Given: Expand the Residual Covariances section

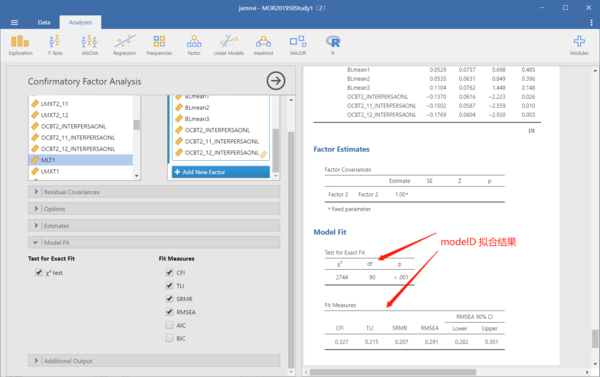Looking at the screenshot, I should pos(154,192).
